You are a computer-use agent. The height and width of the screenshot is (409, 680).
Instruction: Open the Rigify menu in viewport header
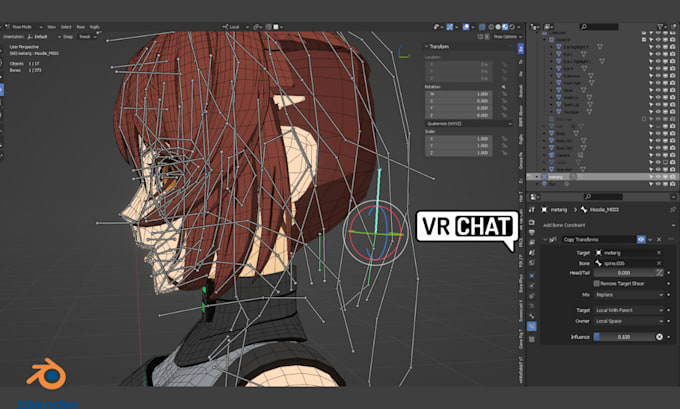pyautogui.click(x=95, y=27)
